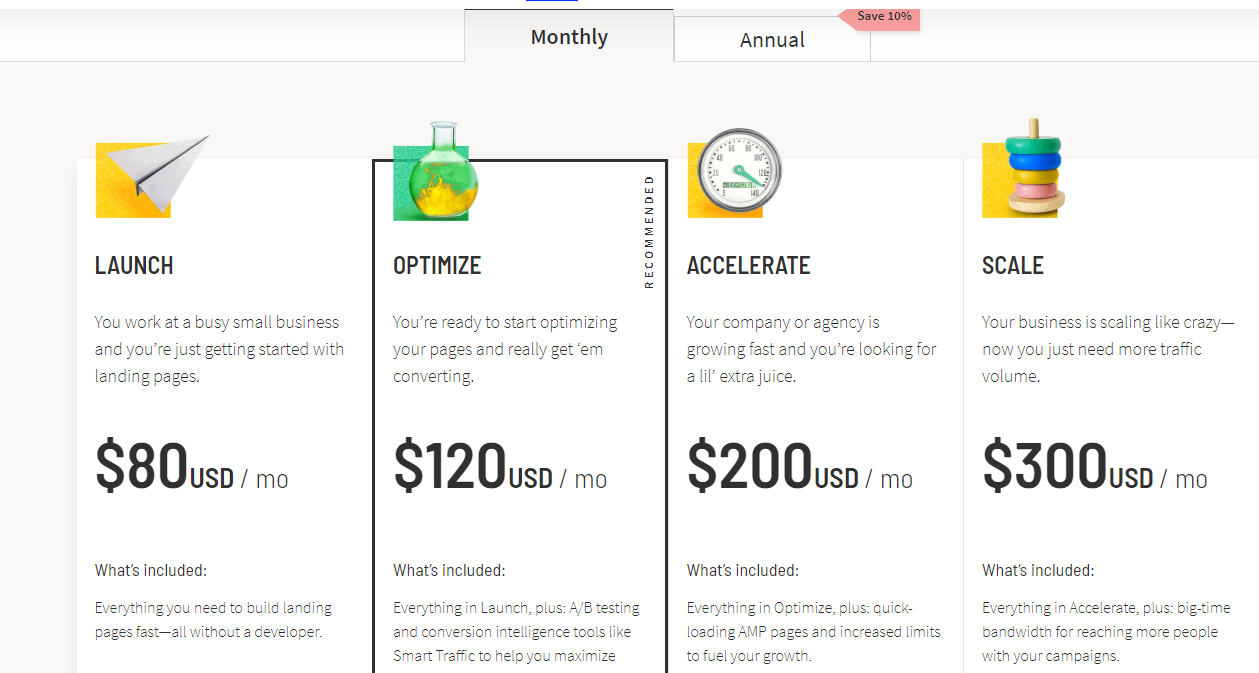Click the Save 10% badge
Screen dimensions: 1259x673
tap(883, 17)
